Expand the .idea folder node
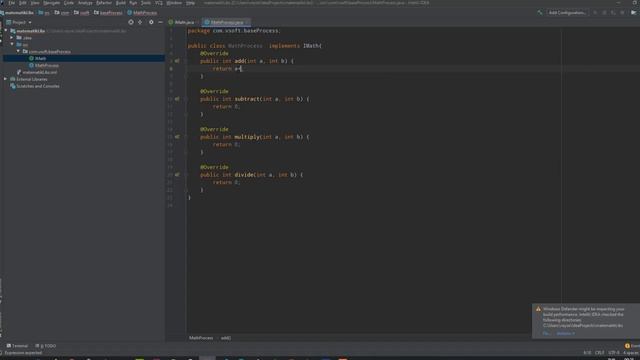 tap(12, 38)
